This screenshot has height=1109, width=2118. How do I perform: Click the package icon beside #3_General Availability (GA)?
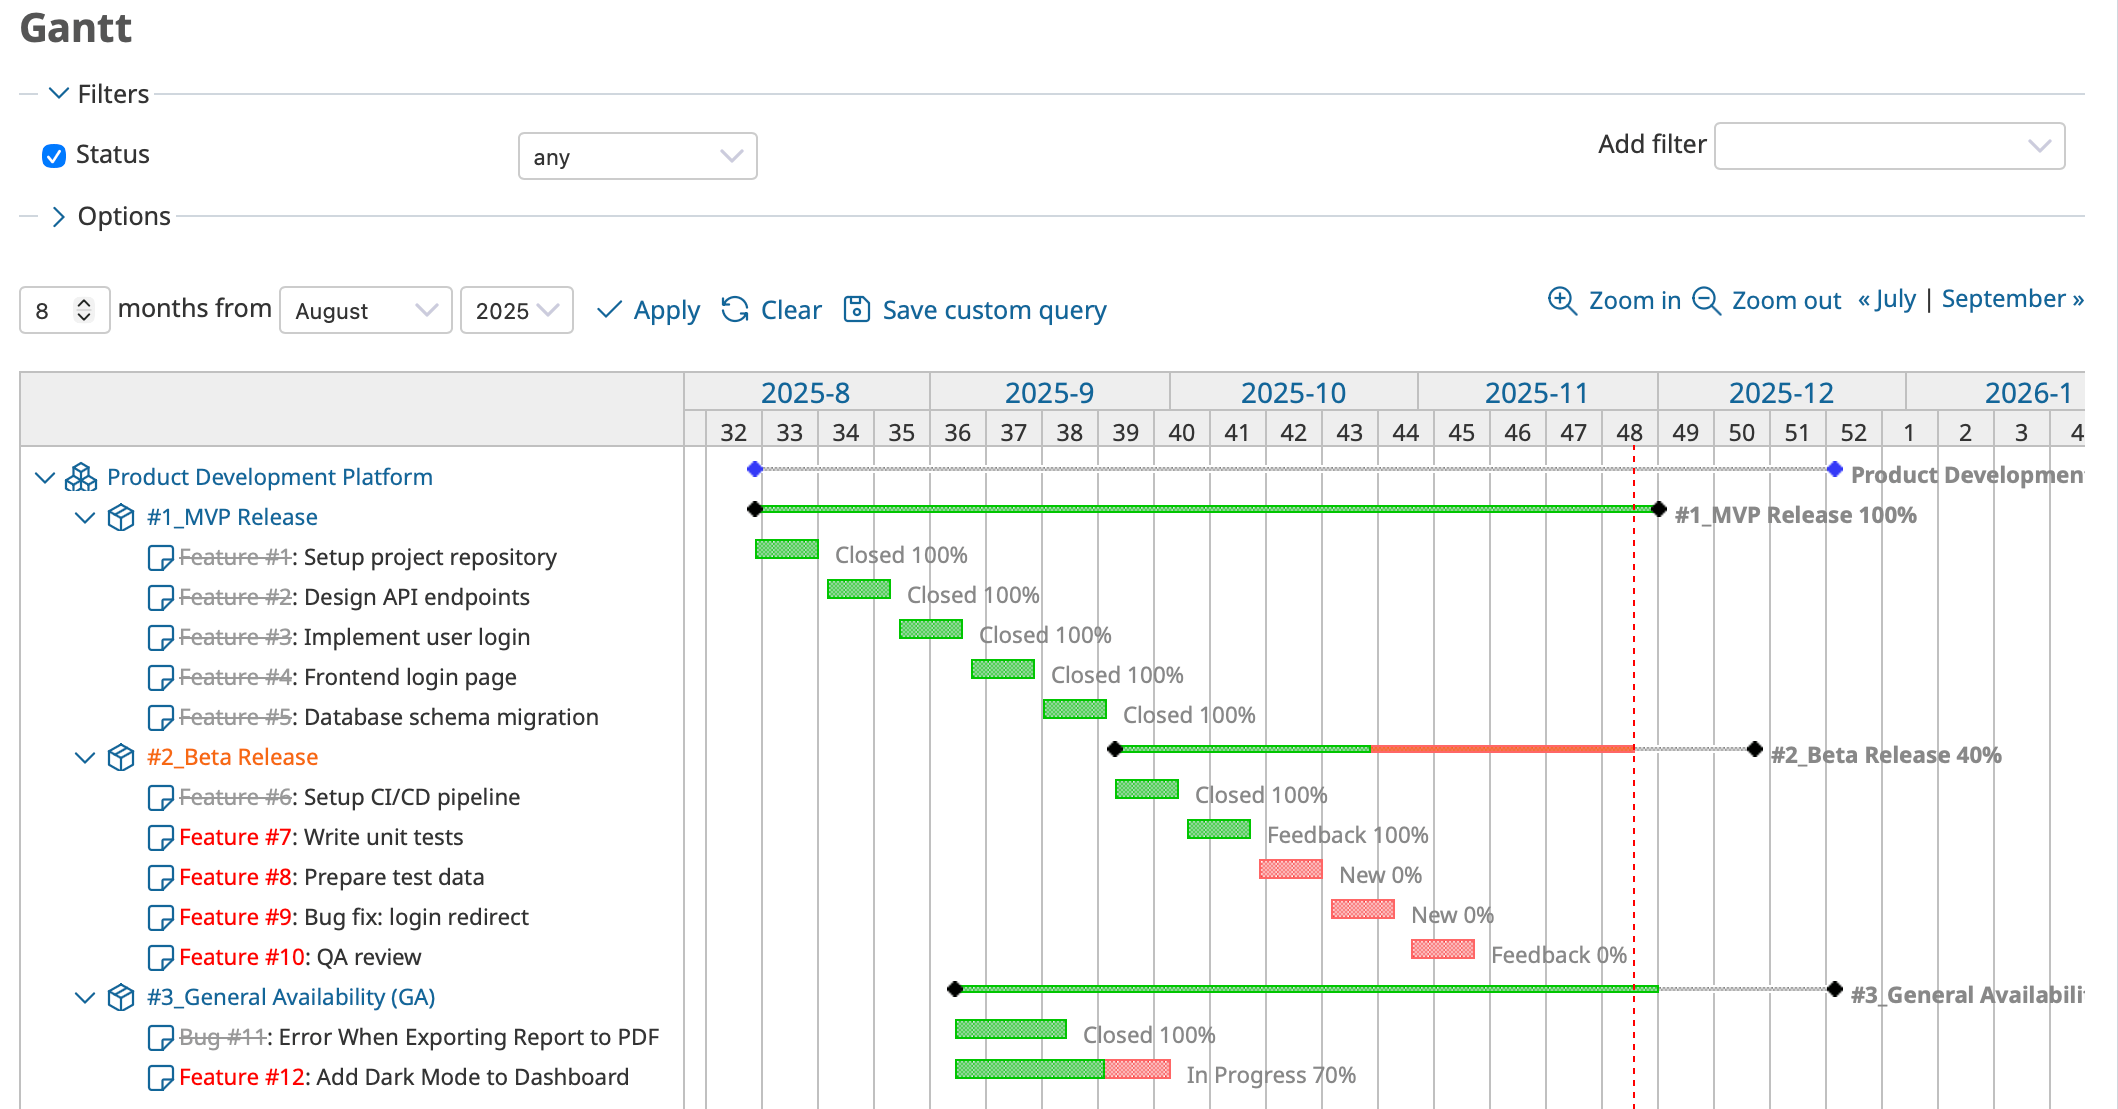click(120, 997)
